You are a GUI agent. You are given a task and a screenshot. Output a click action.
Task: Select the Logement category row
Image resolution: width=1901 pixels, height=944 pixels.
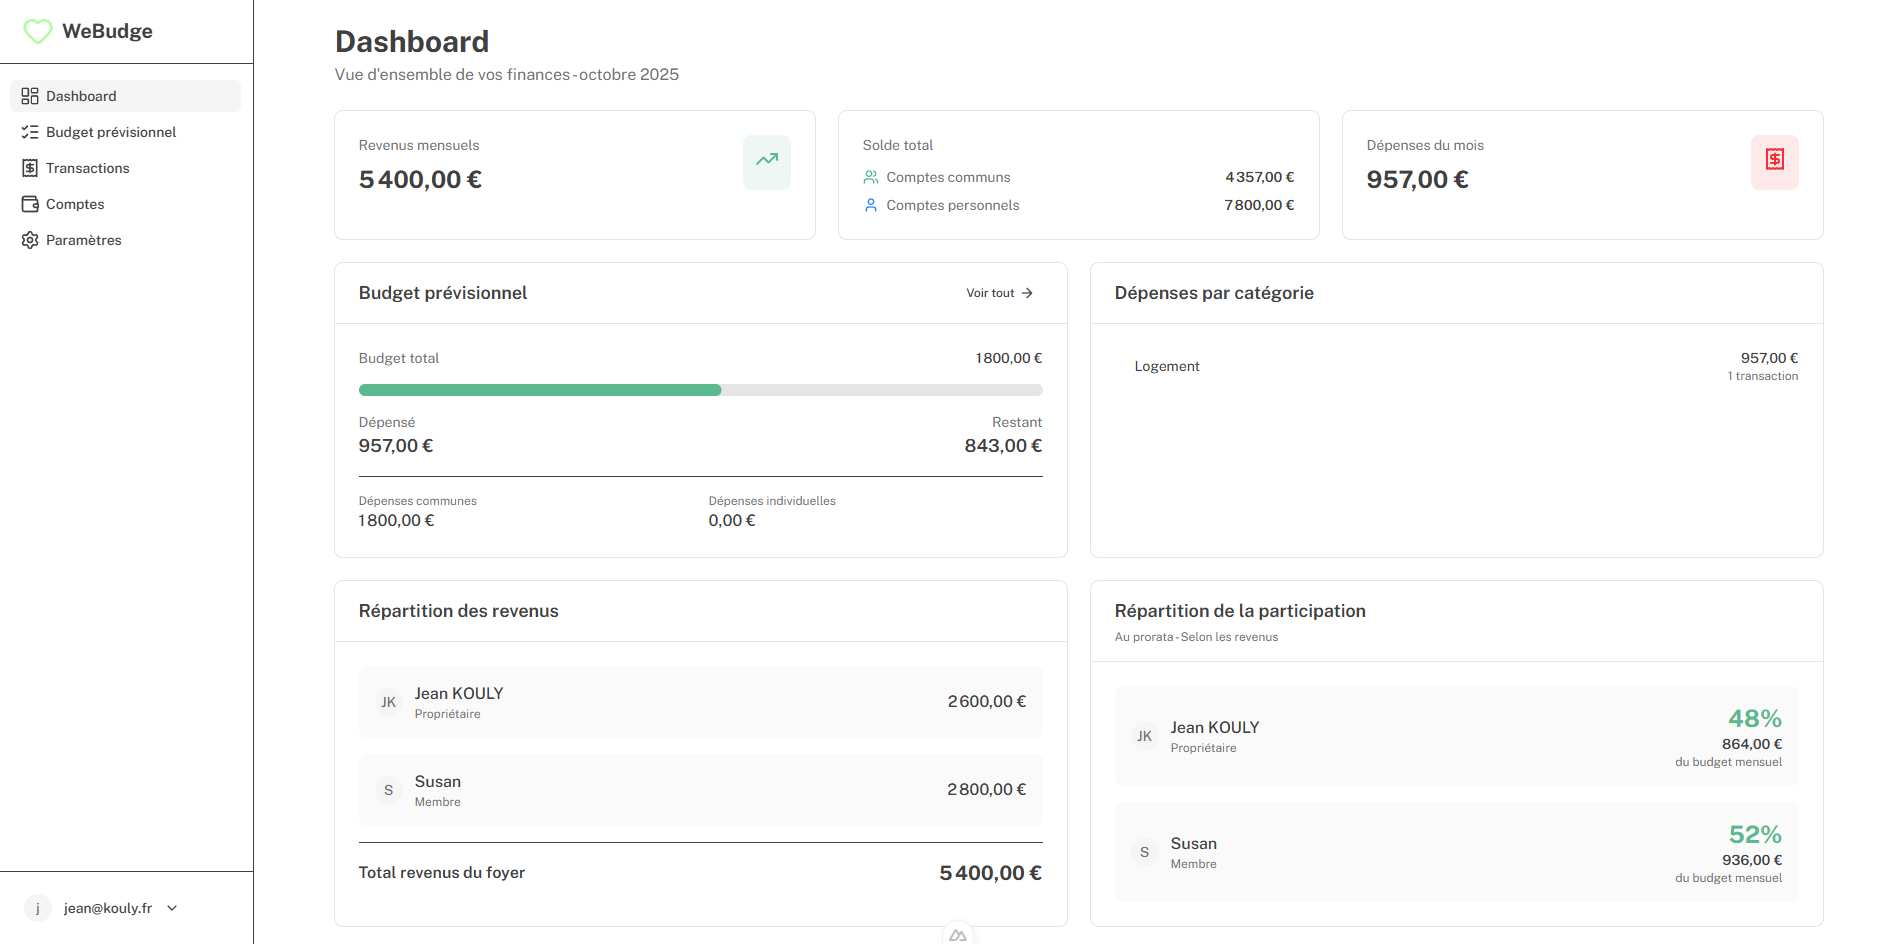(1456, 367)
